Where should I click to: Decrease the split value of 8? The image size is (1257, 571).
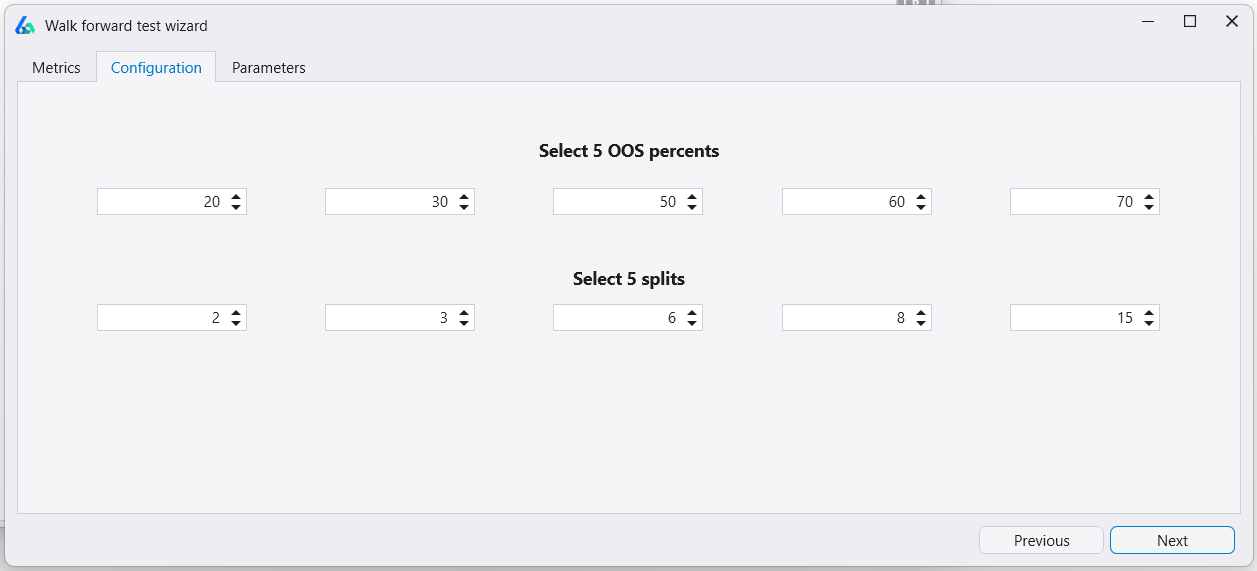point(921,323)
